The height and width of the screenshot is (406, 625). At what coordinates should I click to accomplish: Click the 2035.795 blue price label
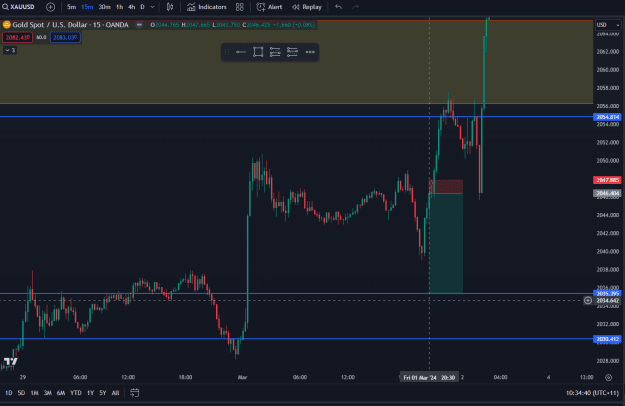[607, 294]
